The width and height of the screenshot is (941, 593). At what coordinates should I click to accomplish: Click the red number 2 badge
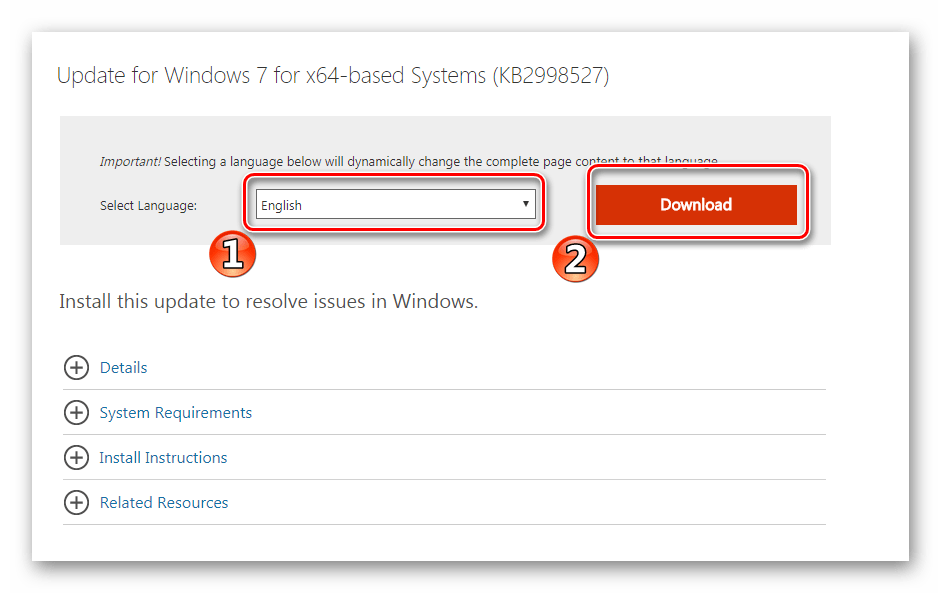[x=575, y=257]
